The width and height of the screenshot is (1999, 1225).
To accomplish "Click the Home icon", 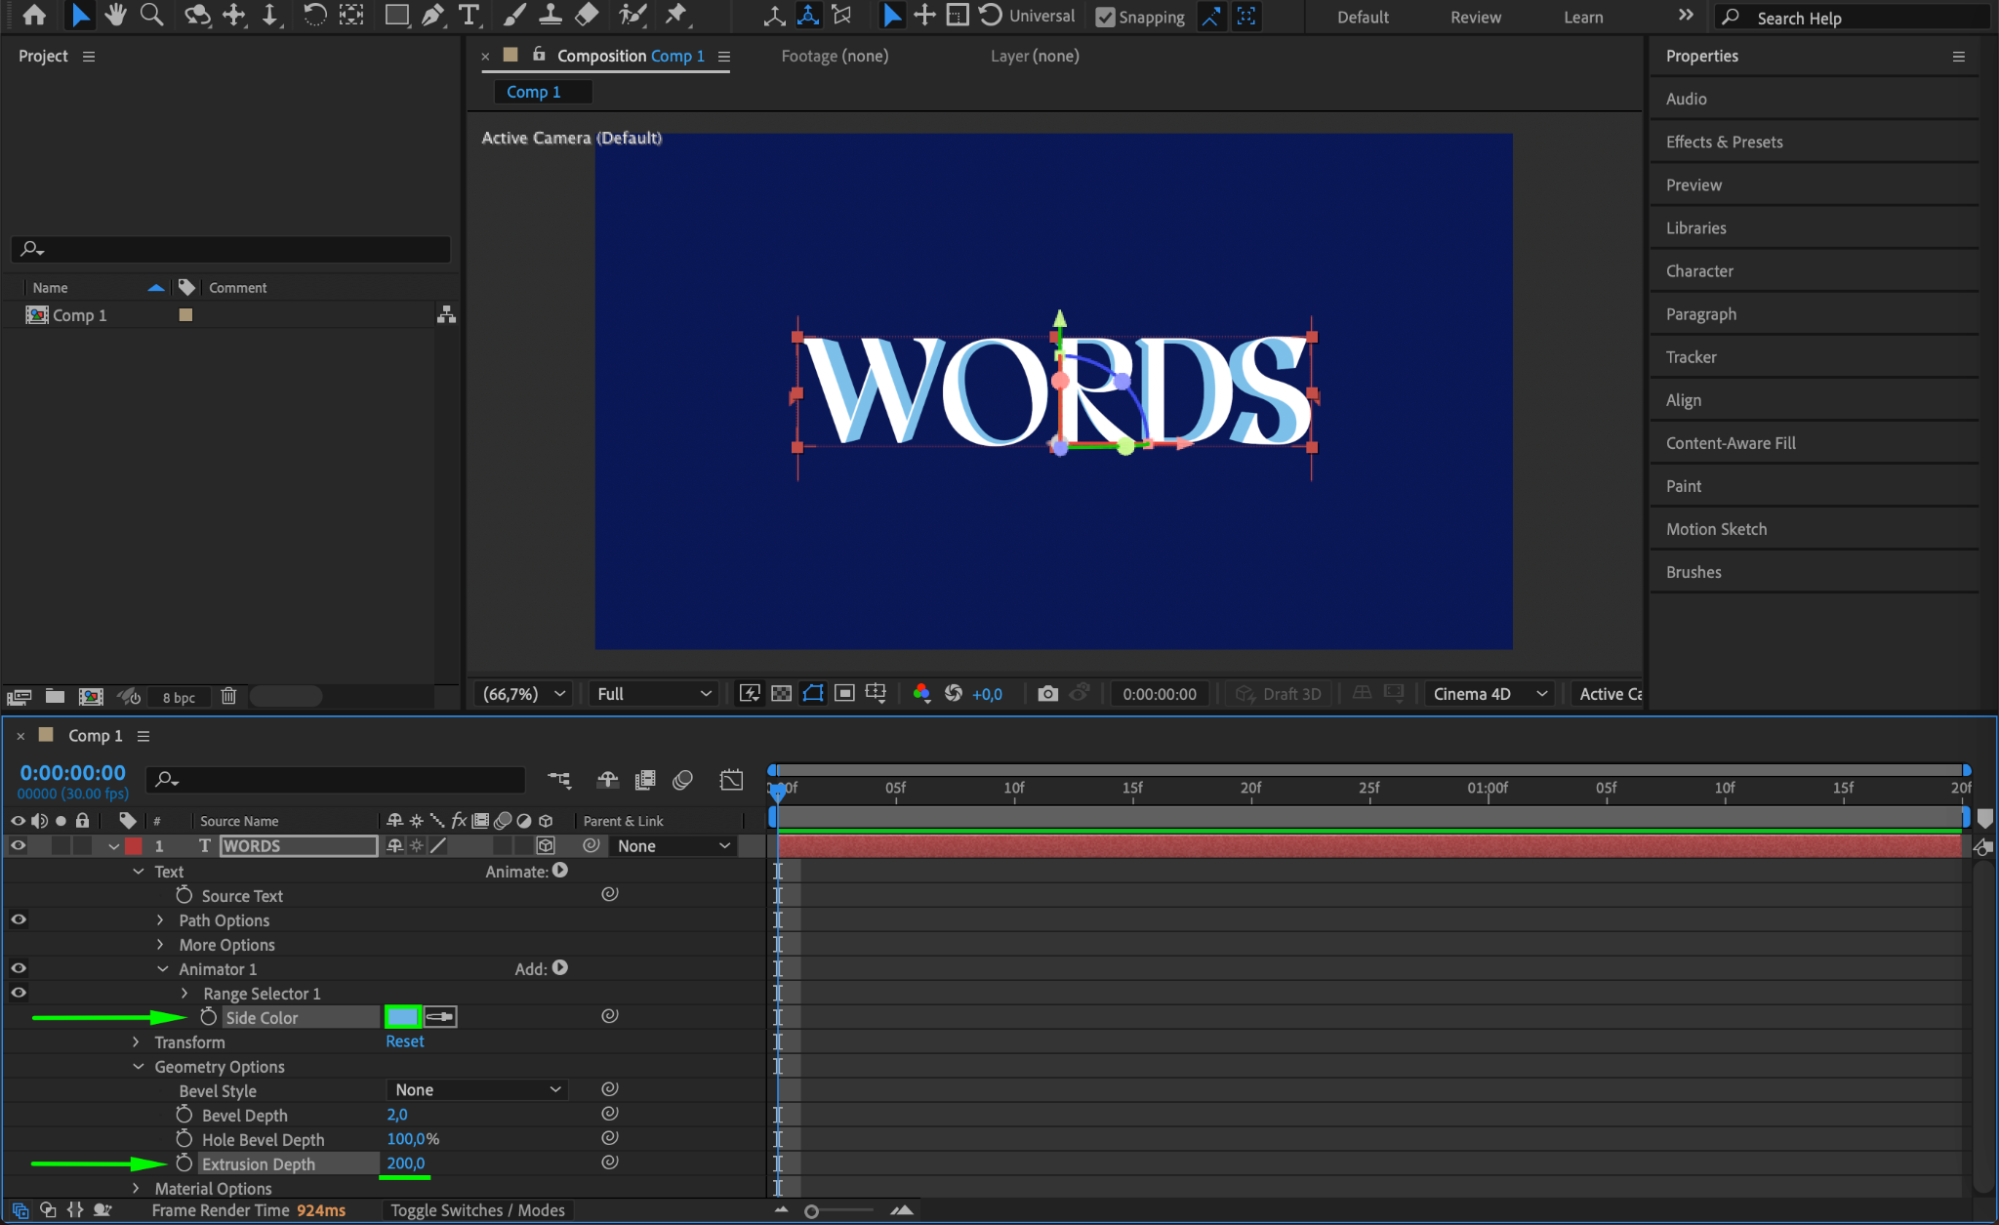I will pos(34,15).
